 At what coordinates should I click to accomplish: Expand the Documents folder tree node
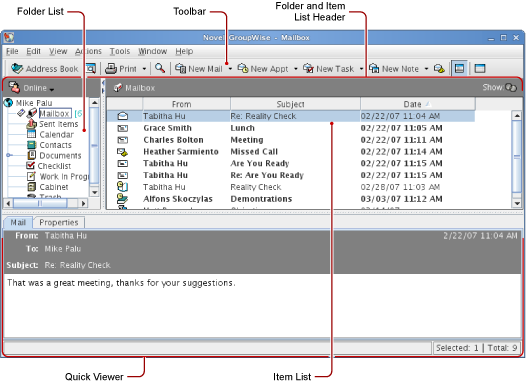9,155
